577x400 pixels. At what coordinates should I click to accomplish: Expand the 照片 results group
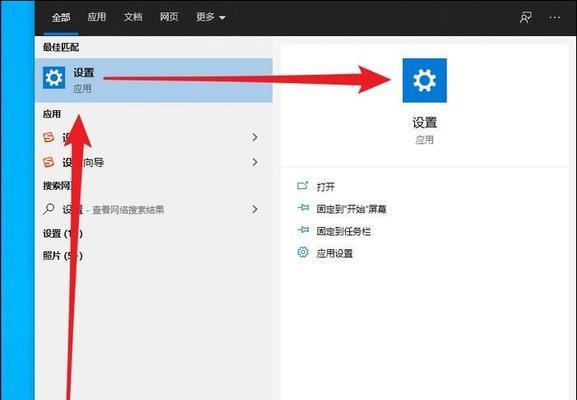(x=63, y=256)
